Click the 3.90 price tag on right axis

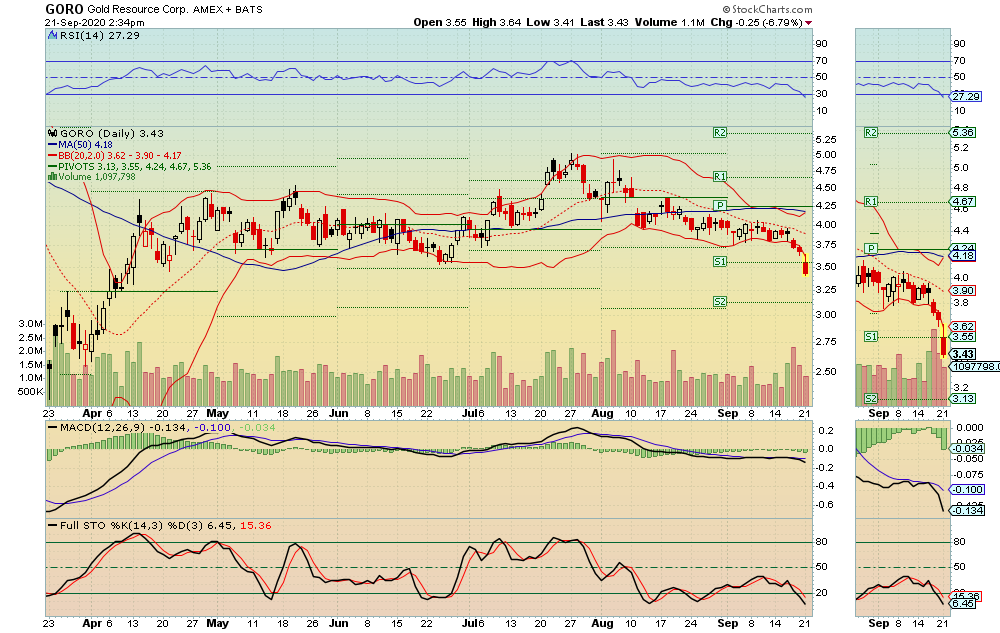click(963, 290)
